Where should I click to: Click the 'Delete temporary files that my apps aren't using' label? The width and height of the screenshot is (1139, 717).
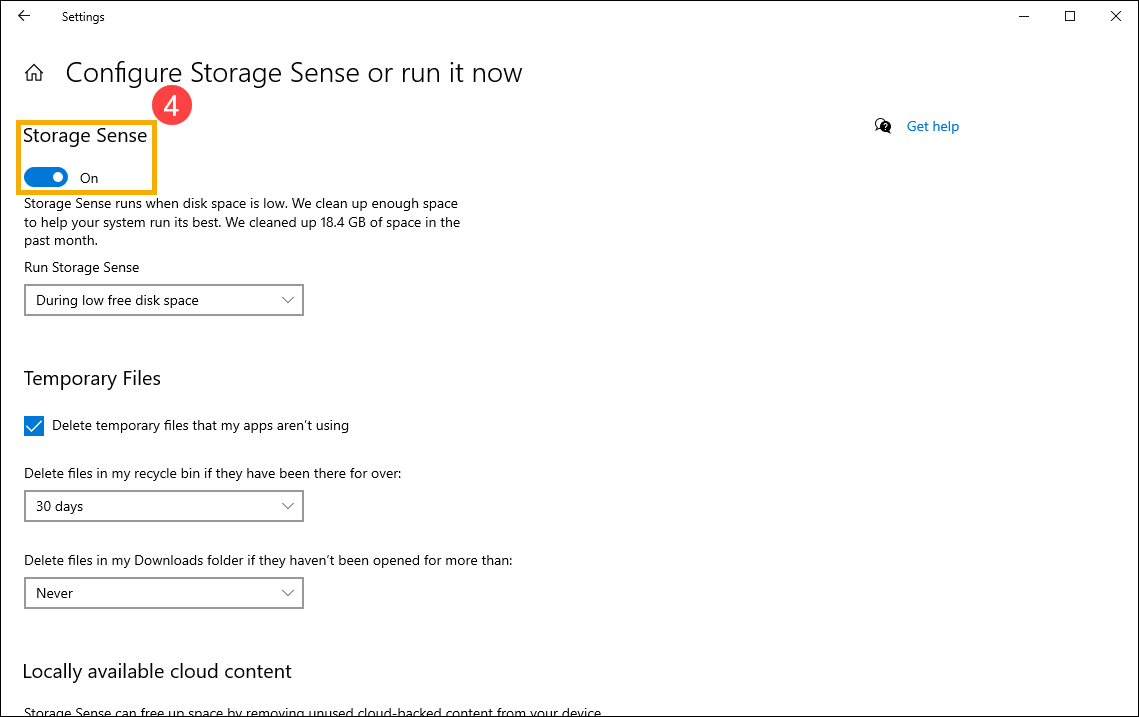pyautogui.click(x=200, y=425)
